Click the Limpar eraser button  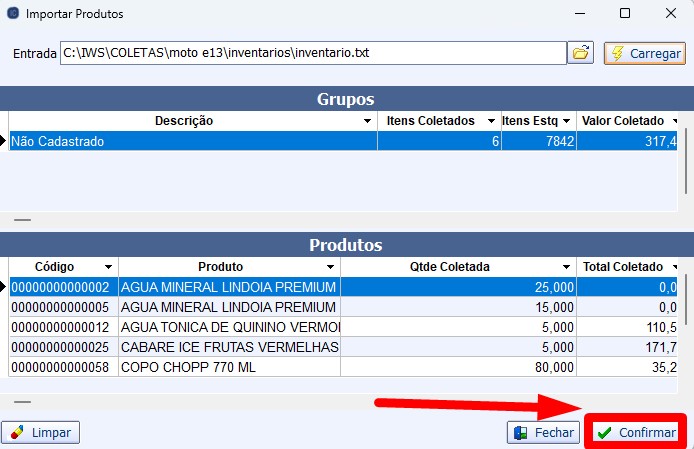pyautogui.click(x=41, y=433)
